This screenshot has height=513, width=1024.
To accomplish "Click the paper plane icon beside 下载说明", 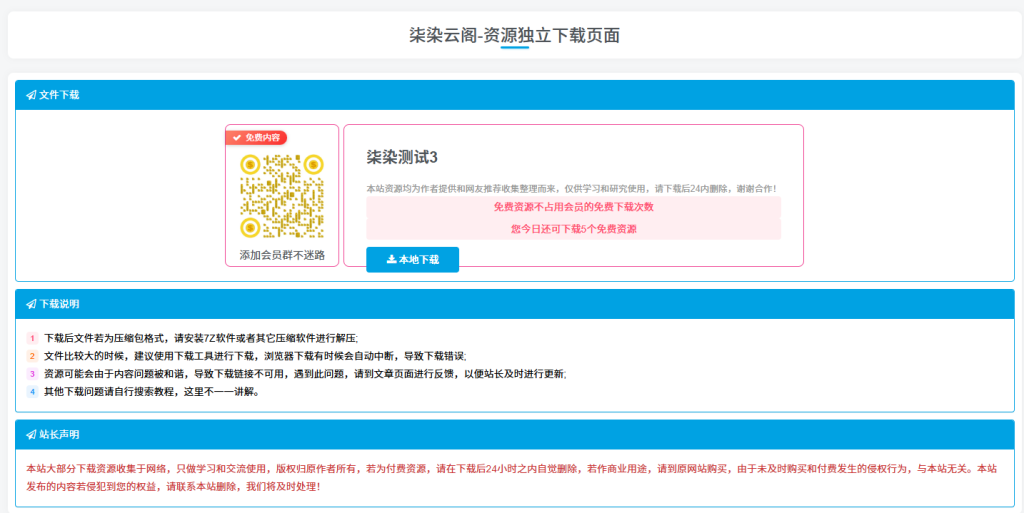I will tap(31, 304).
